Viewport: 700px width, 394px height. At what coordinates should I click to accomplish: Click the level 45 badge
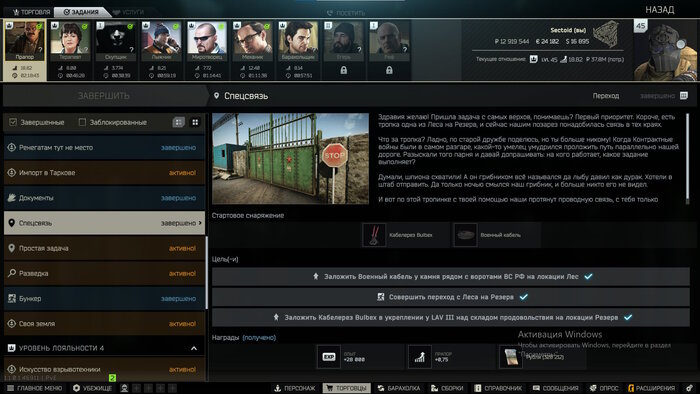point(640,26)
